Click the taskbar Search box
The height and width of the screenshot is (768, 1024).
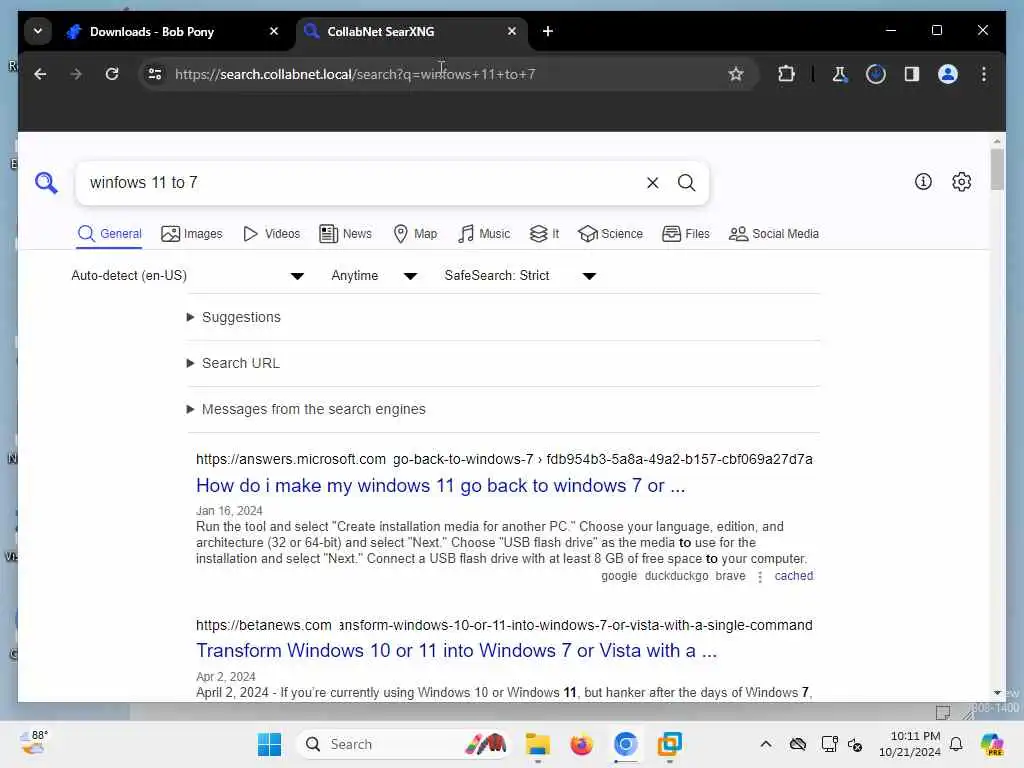click(403, 744)
